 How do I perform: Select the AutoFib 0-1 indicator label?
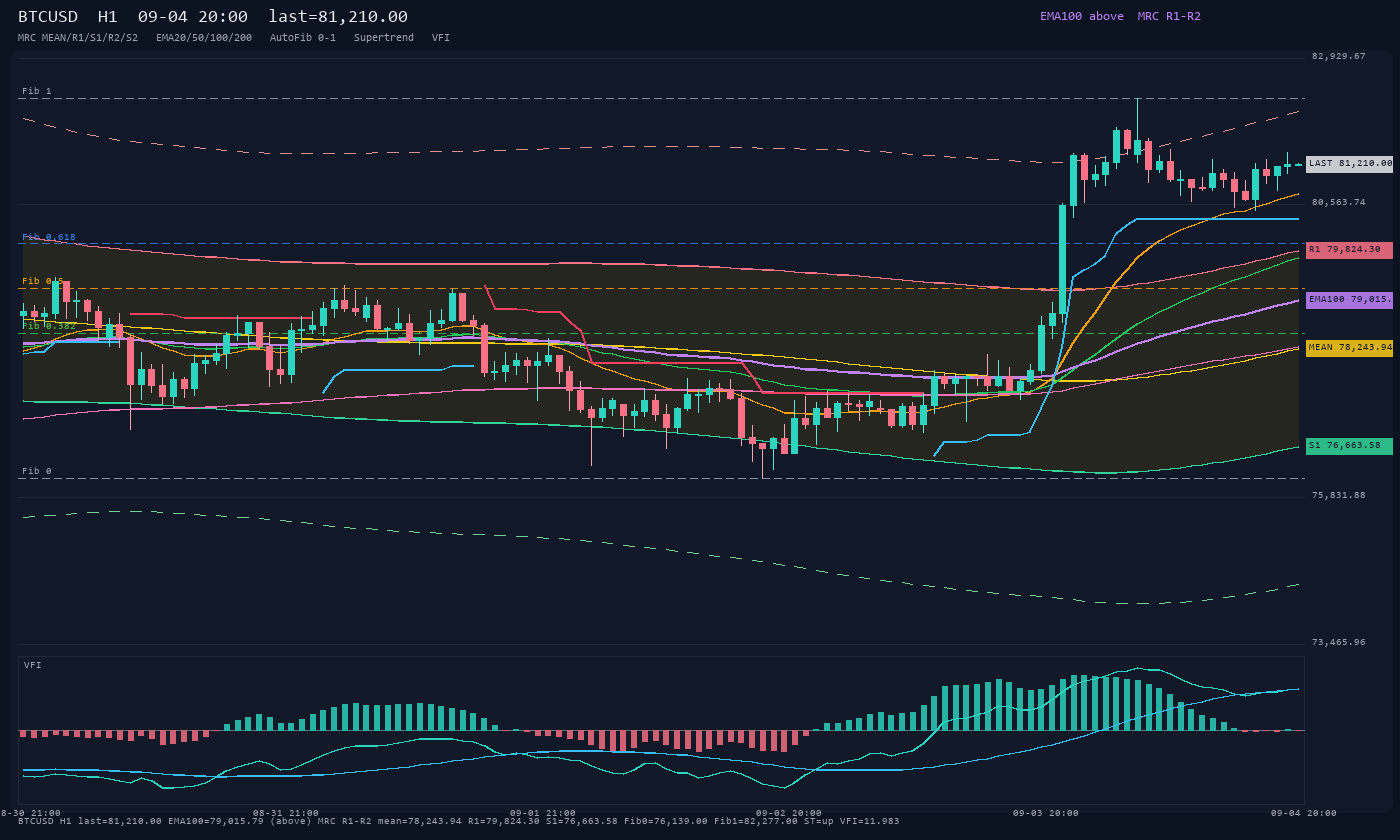(303, 38)
